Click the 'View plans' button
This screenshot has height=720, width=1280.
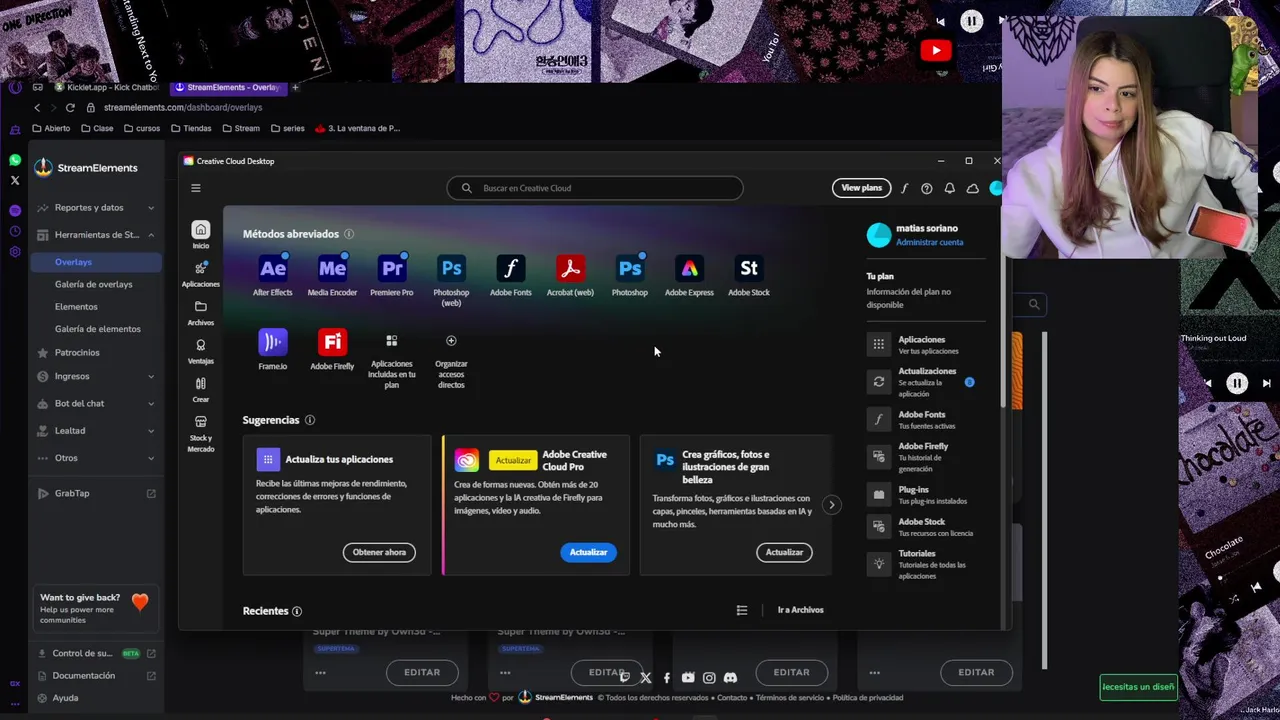click(x=861, y=188)
